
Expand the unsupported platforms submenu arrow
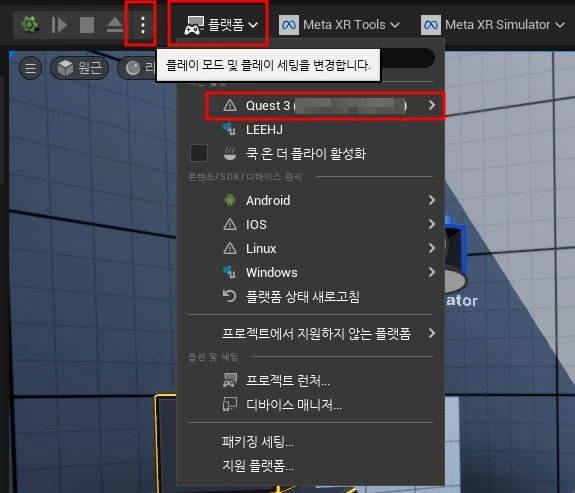tap(432, 333)
